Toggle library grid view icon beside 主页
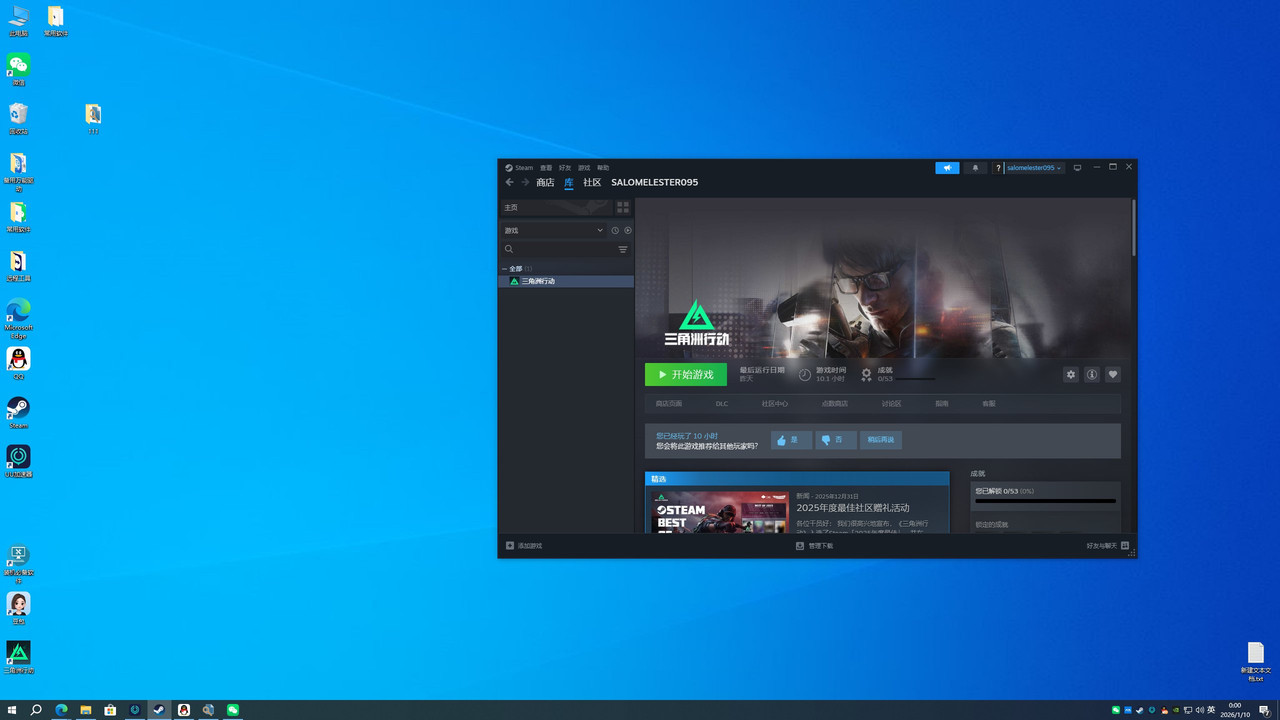The width and height of the screenshot is (1280, 720). (x=623, y=207)
